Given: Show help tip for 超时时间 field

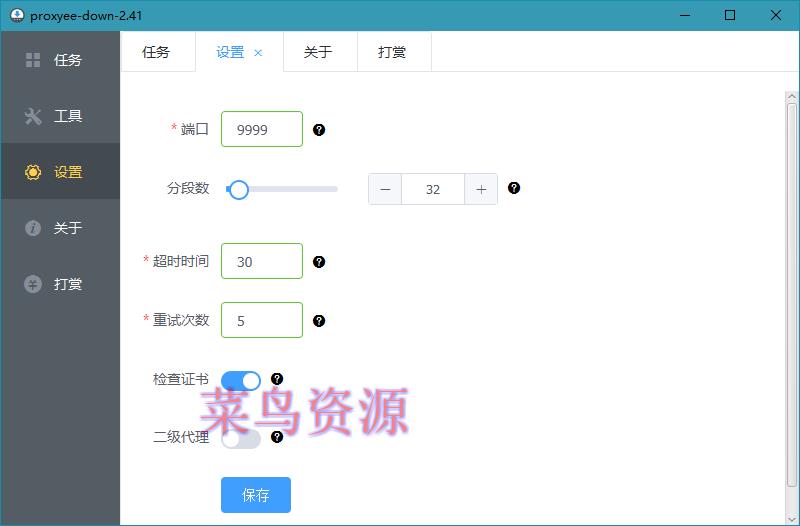Looking at the screenshot, I should pyautogui.click(x=319, y=262).
